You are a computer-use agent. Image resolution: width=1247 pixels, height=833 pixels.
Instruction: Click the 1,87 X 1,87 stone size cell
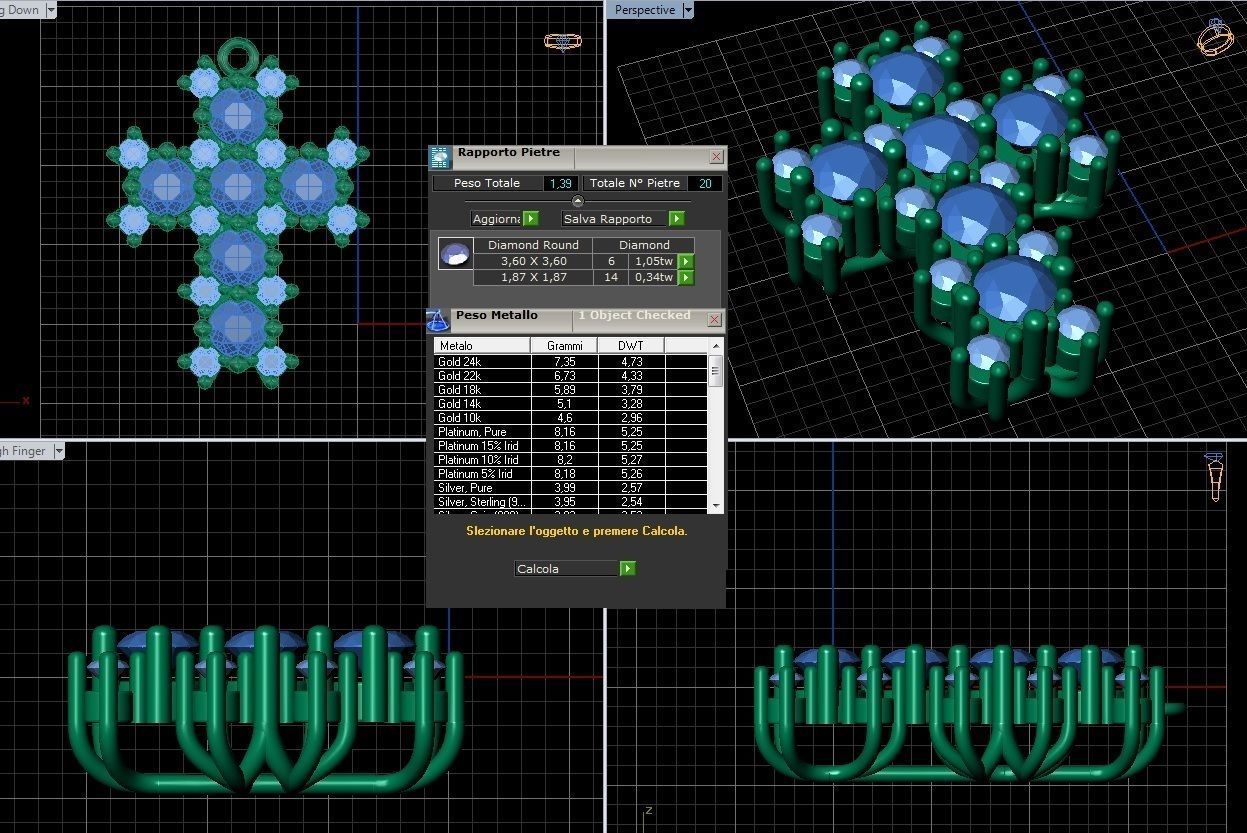(x=533, y=277)
